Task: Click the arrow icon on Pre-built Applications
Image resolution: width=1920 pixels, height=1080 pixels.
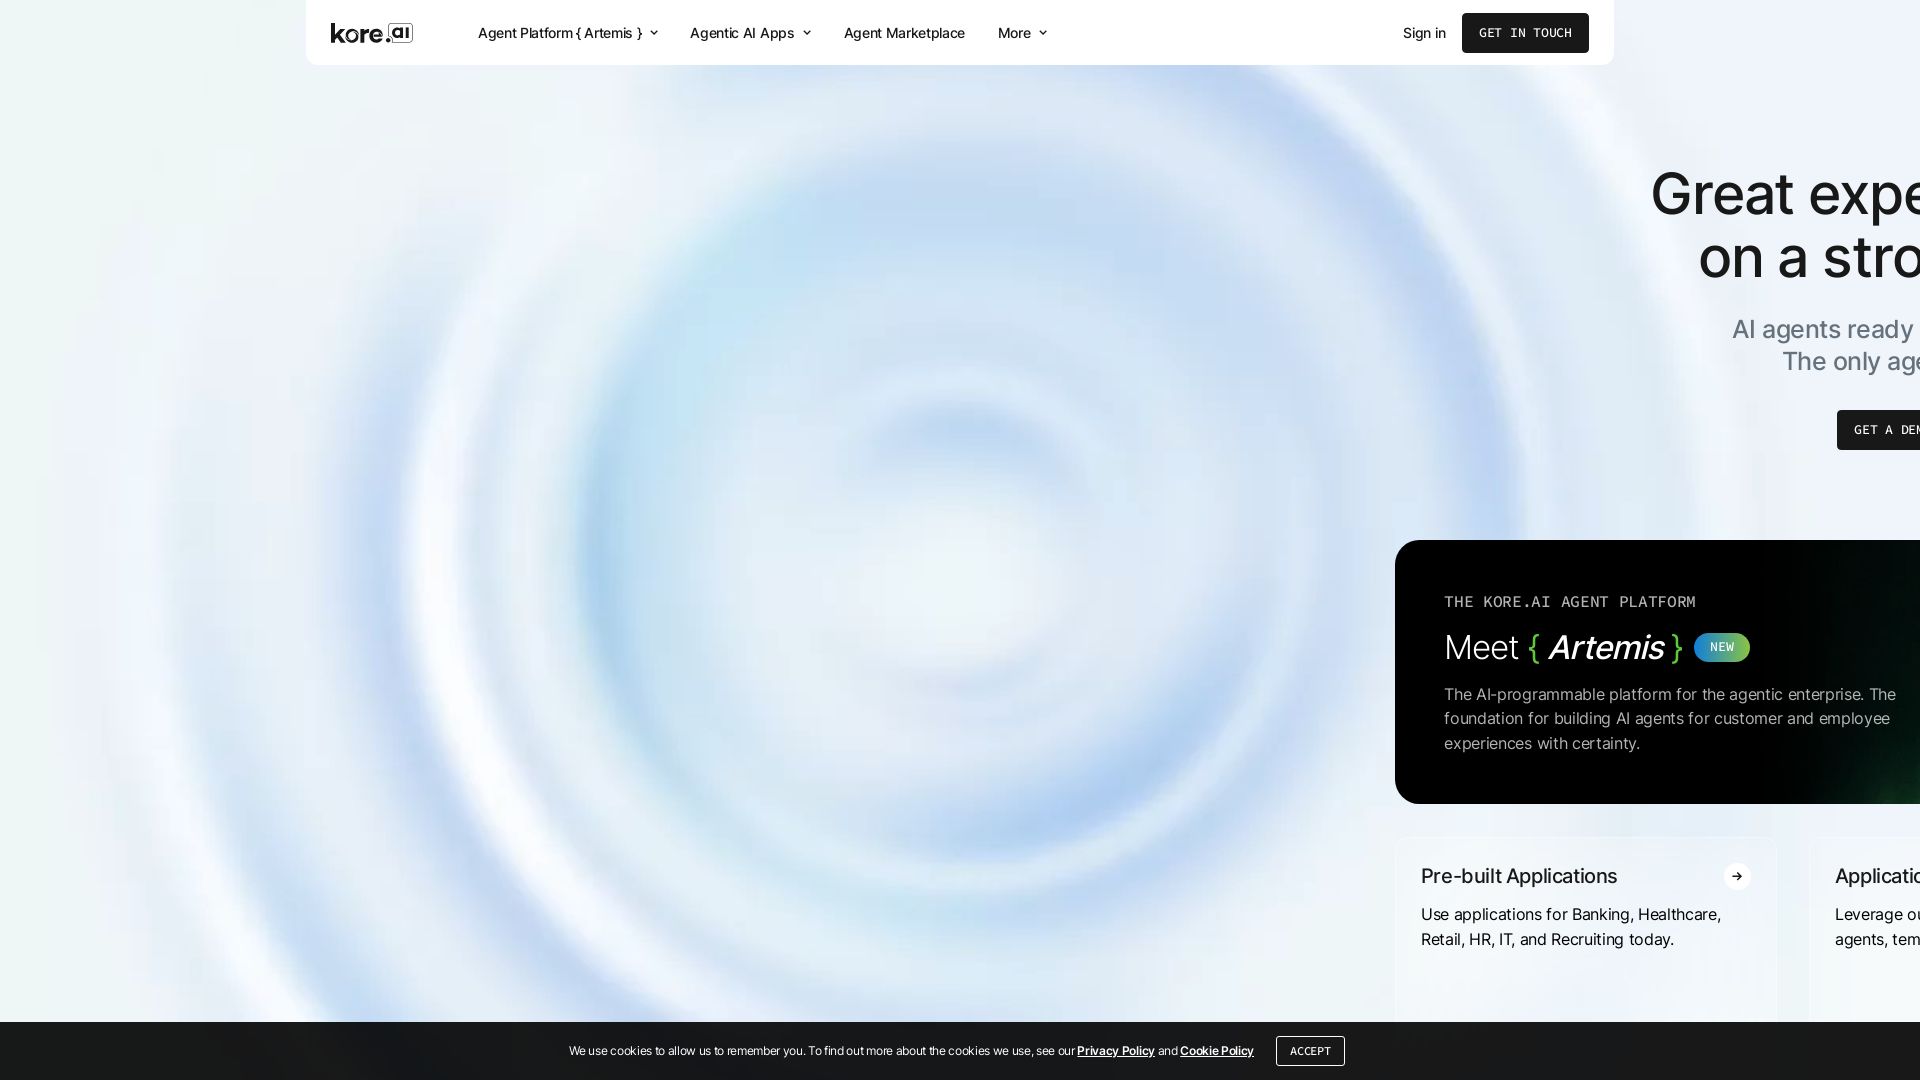Action: 1737,876
